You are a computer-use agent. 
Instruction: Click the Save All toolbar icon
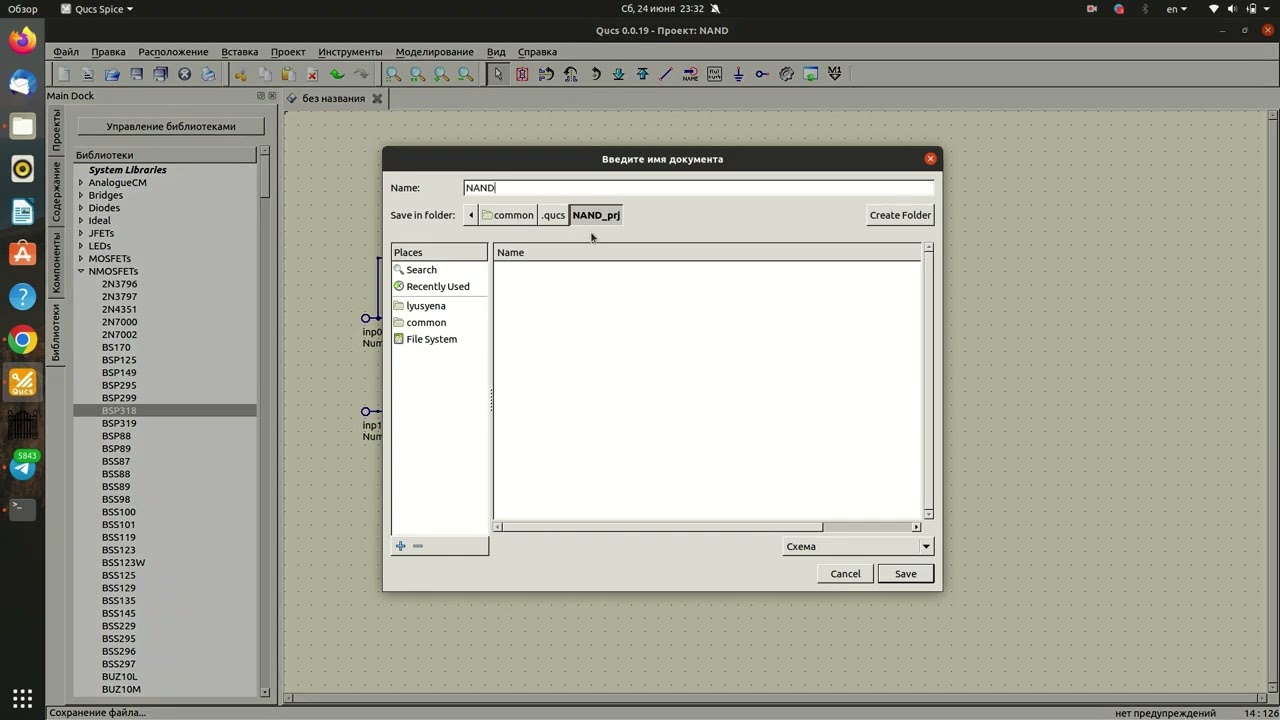point(160,74)
